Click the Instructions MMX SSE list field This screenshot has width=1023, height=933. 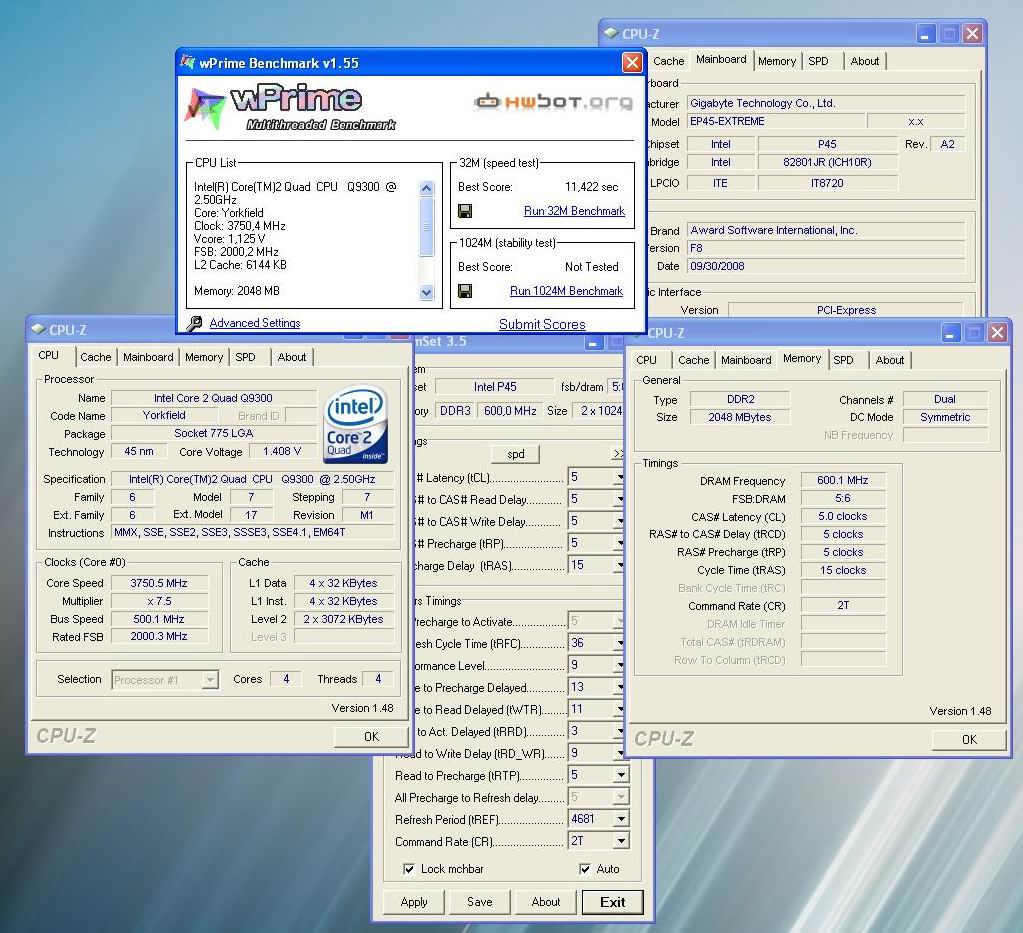(253, 532)
